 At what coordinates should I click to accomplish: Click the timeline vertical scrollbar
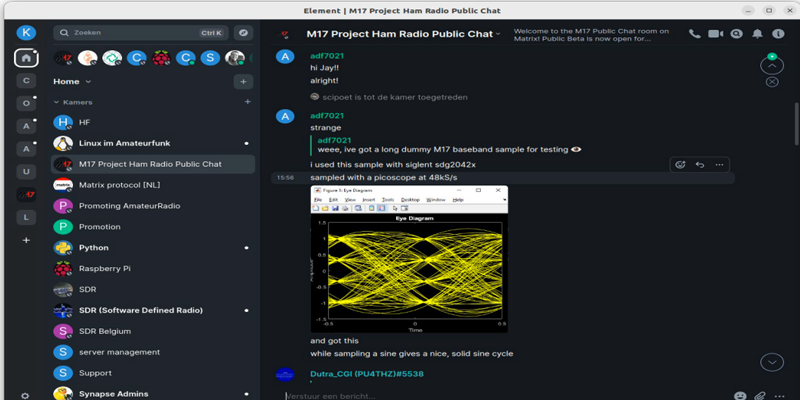coord(796,123)
